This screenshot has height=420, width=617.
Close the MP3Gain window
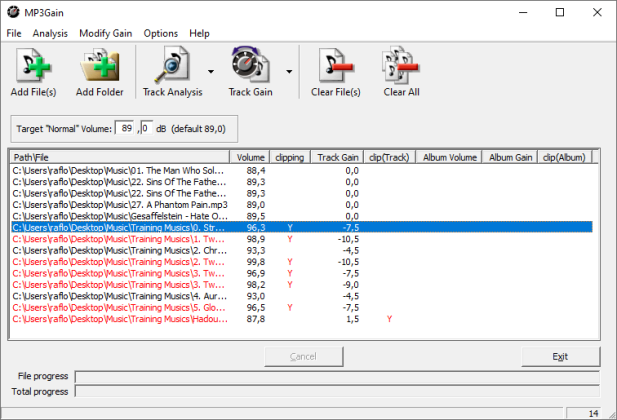pos(597,13)
